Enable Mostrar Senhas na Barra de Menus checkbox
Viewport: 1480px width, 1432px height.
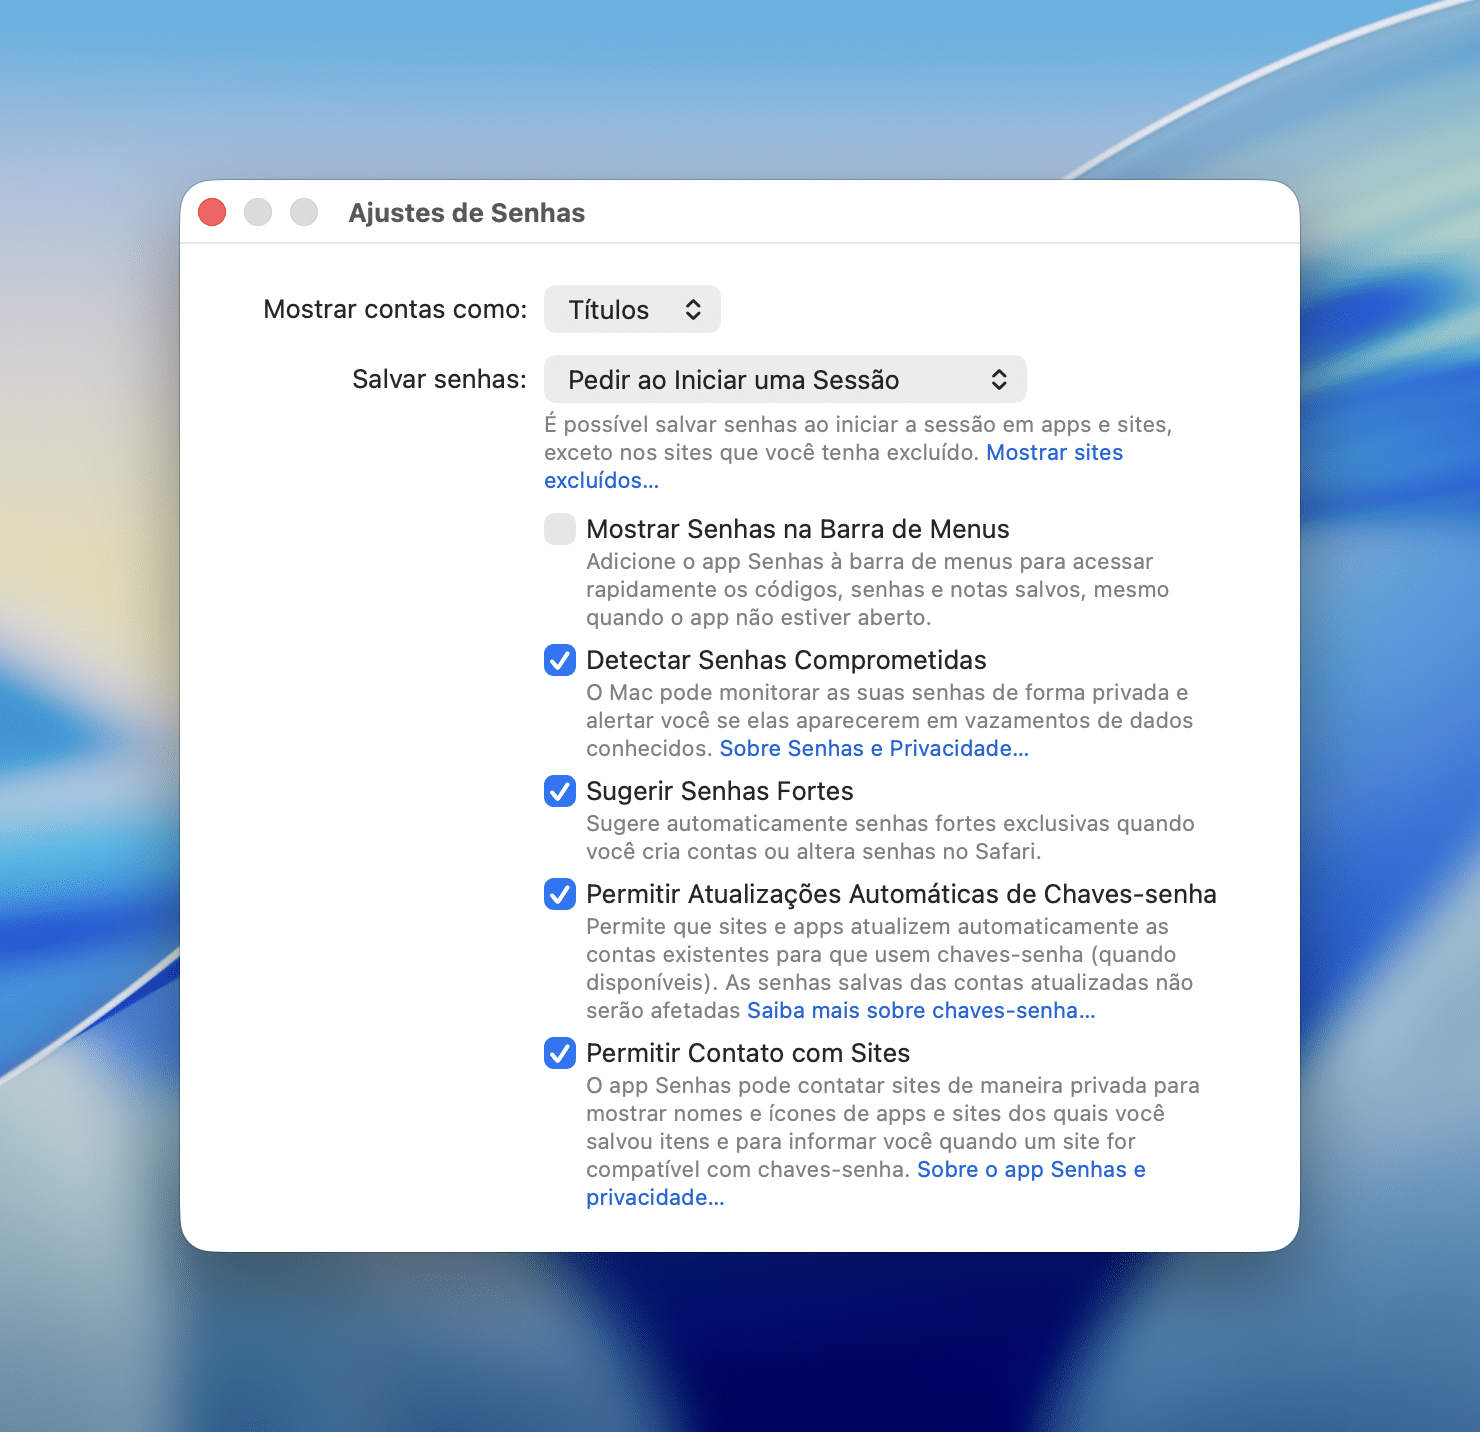pyautogui.click(x=560, y=529)
